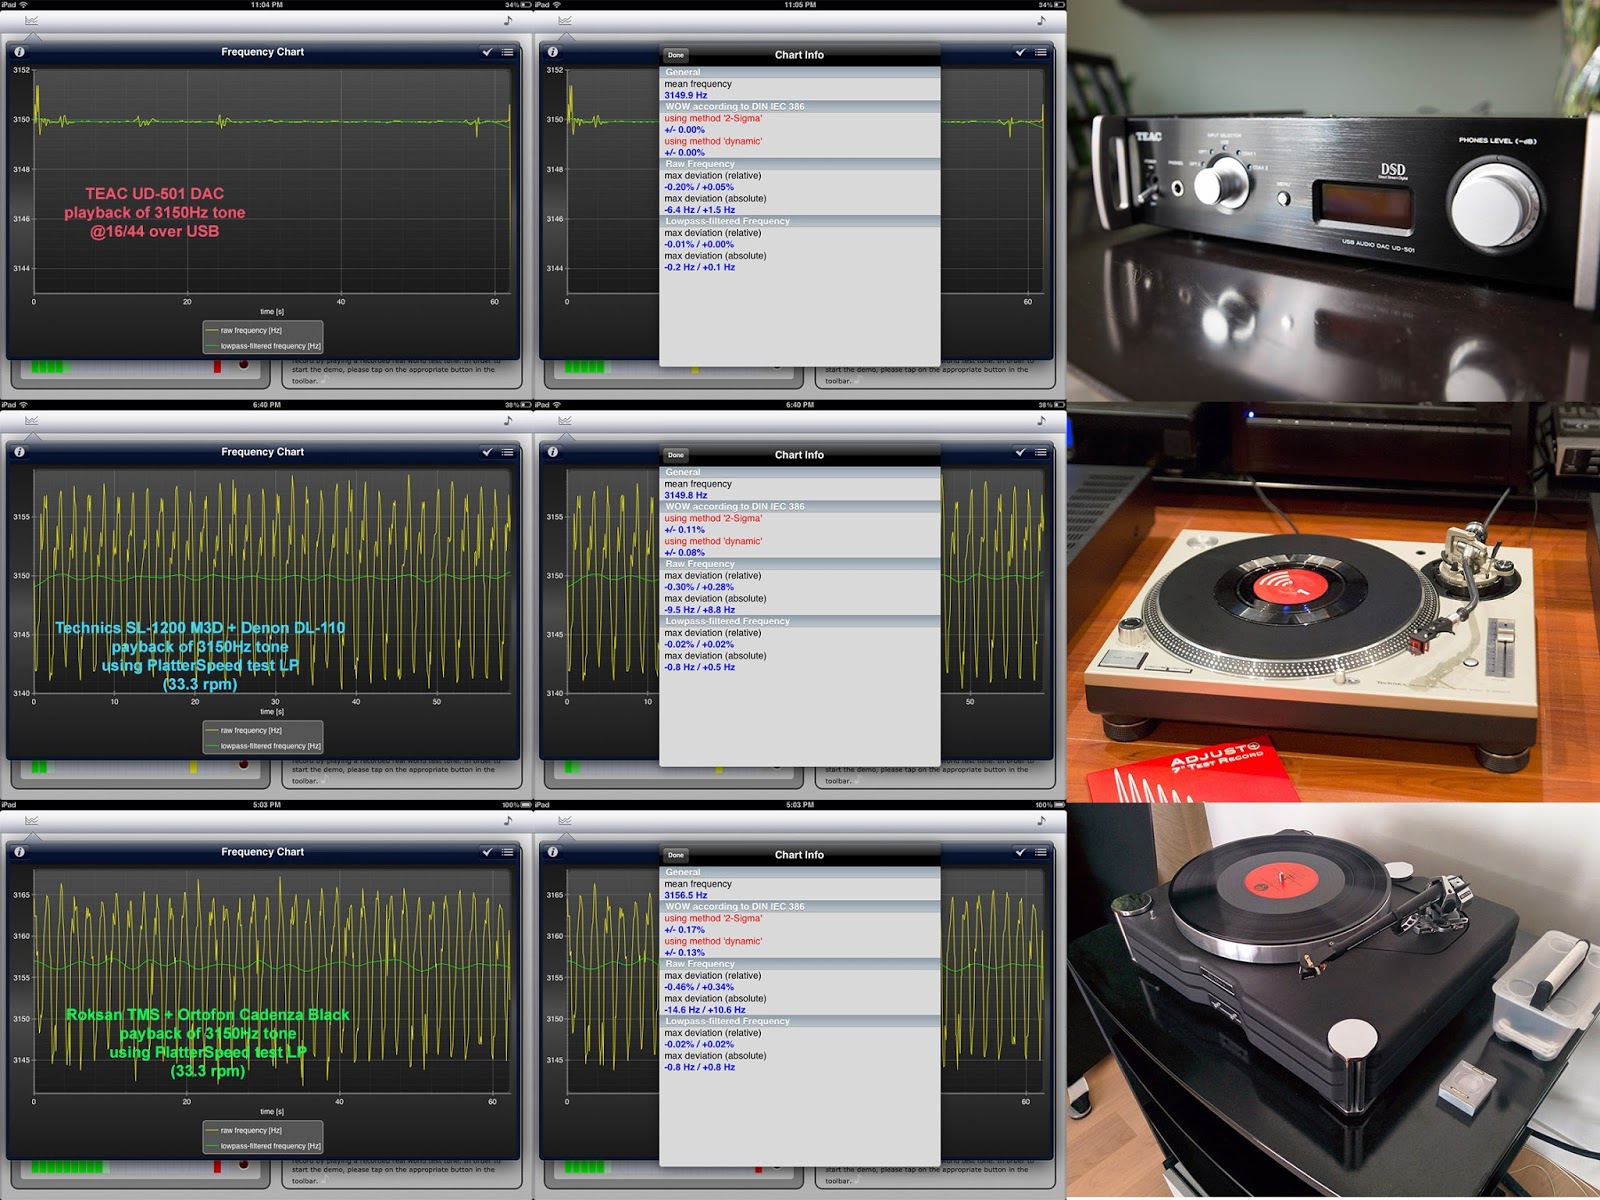Open the Technics turntable photo with red record
Image resolution: width=1600 pixels, height=1200 pixels.
pyautogui.click(x=1333, y=601)
